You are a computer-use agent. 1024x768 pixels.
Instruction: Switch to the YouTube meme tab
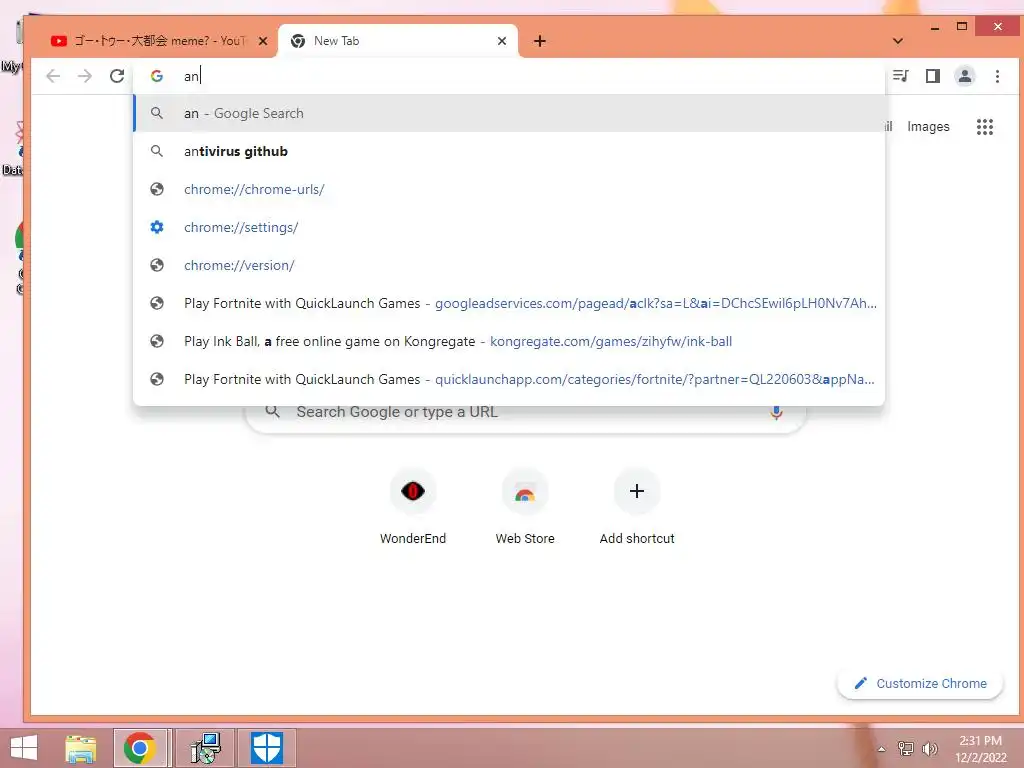[157, 41]
